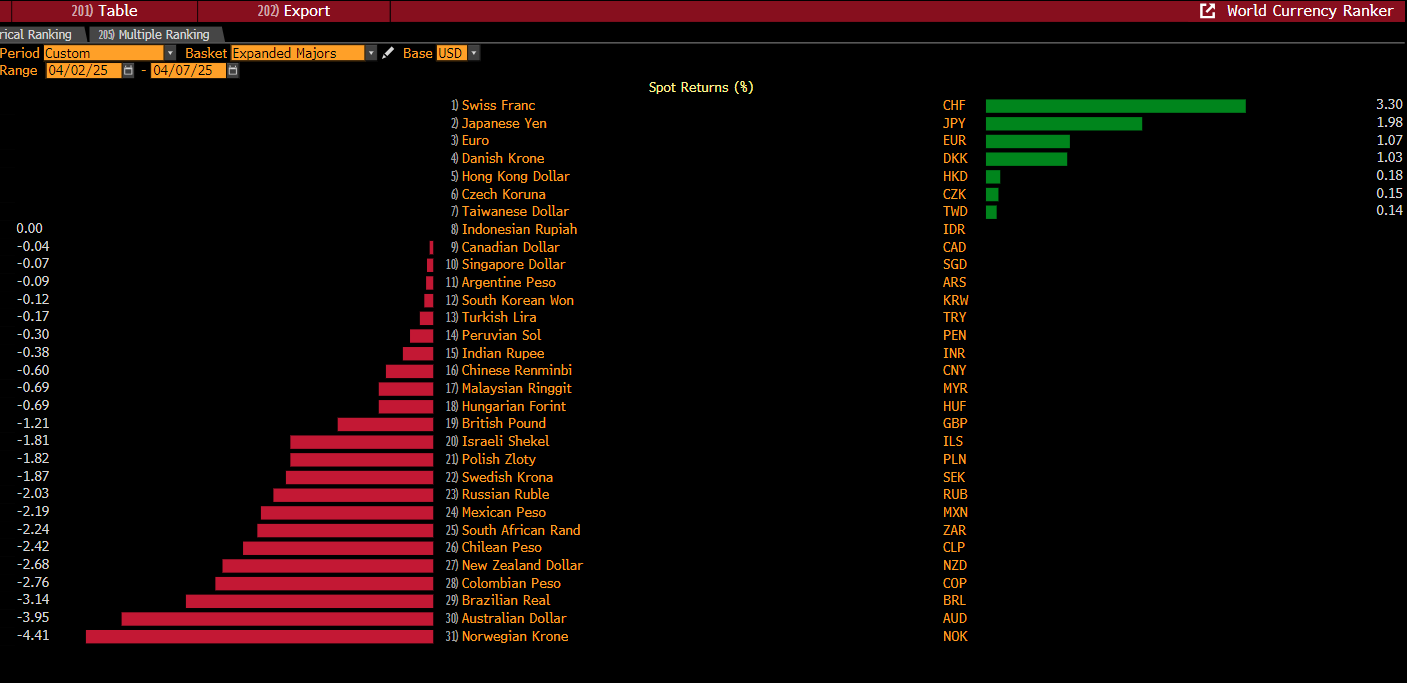
Task: Click the red Norwegian Krone return bar
Action: 259,637
